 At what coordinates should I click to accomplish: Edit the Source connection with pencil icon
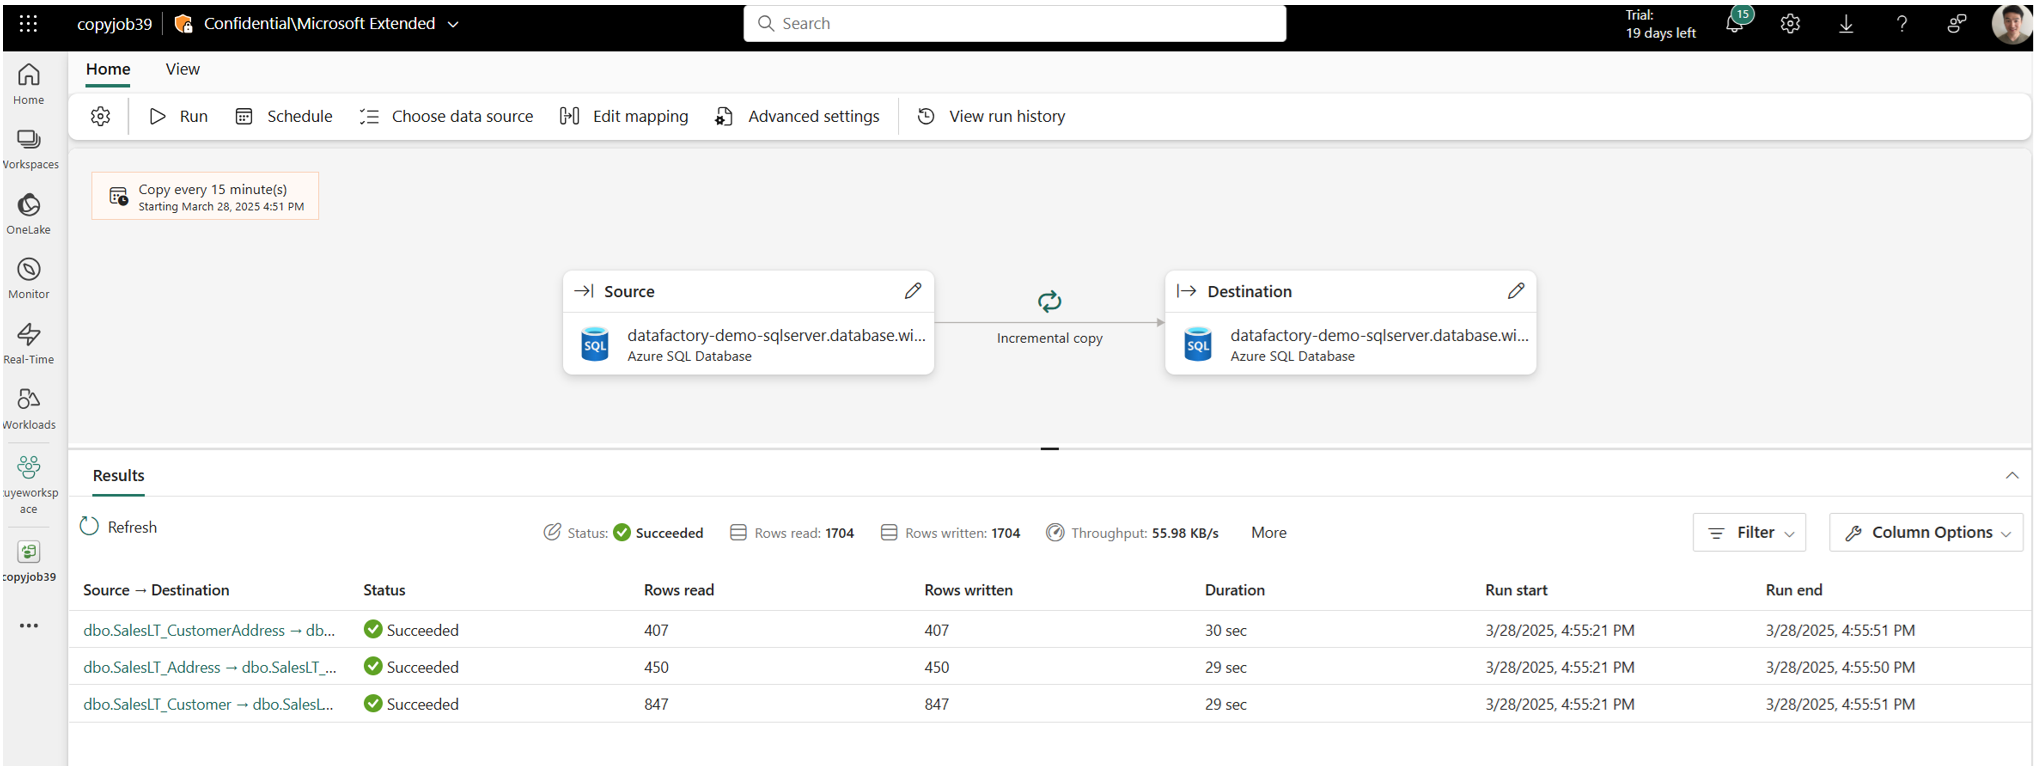pyautogui.click(x=912, y=291)
